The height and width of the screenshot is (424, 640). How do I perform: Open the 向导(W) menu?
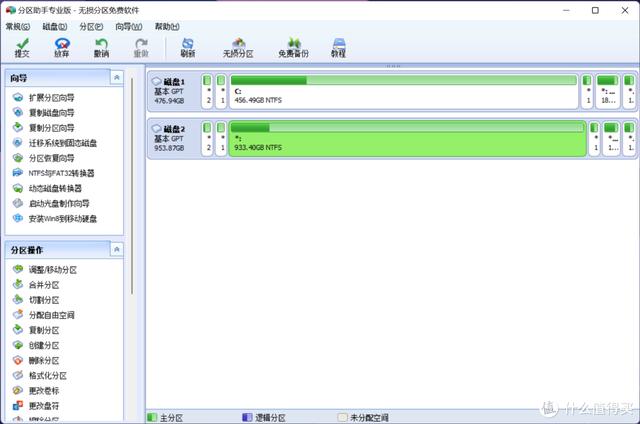tap(129, 27)
